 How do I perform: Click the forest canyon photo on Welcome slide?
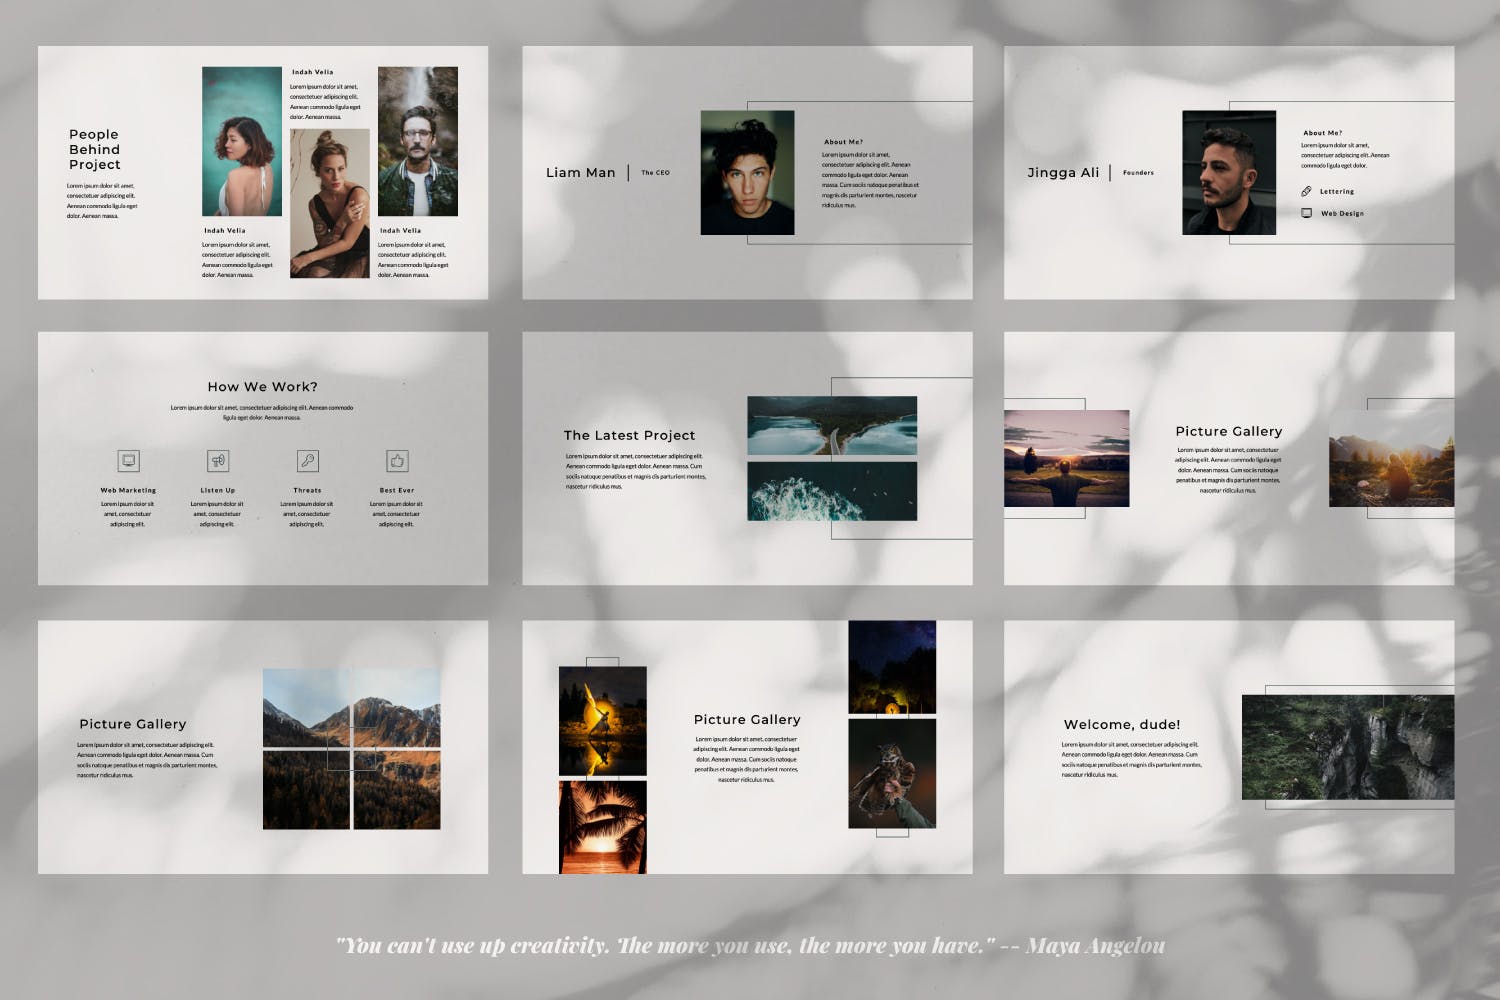(x=1347, y=747)
